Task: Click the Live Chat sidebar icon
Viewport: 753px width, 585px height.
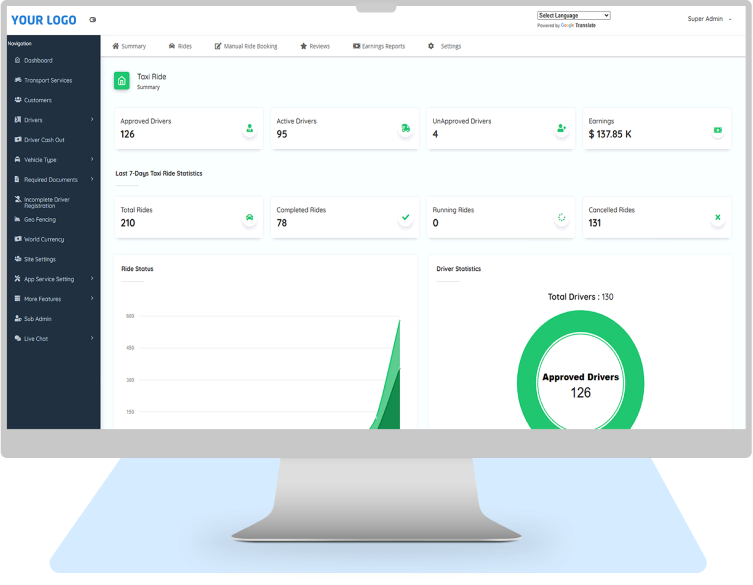Action: [x=18, y=338]
